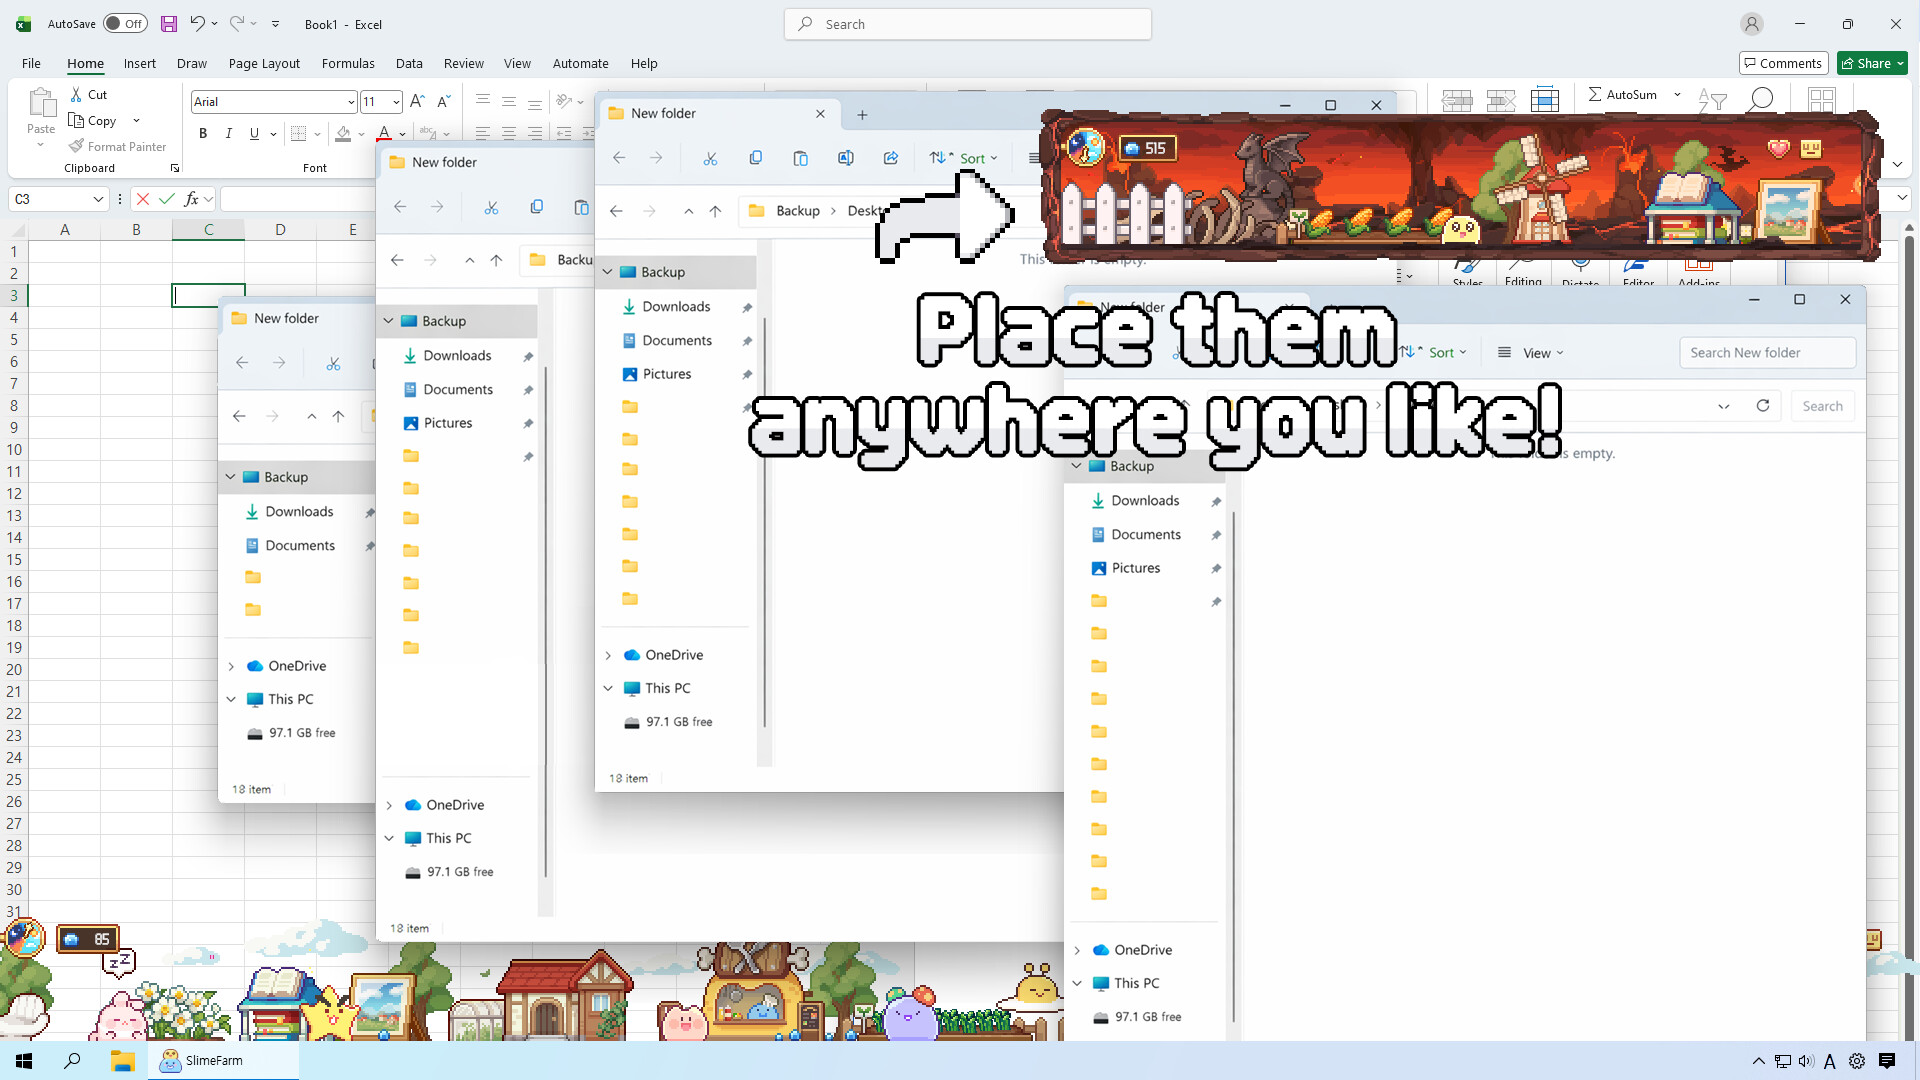Open File Explorer from the taskbar

(x=122, y=1061)
